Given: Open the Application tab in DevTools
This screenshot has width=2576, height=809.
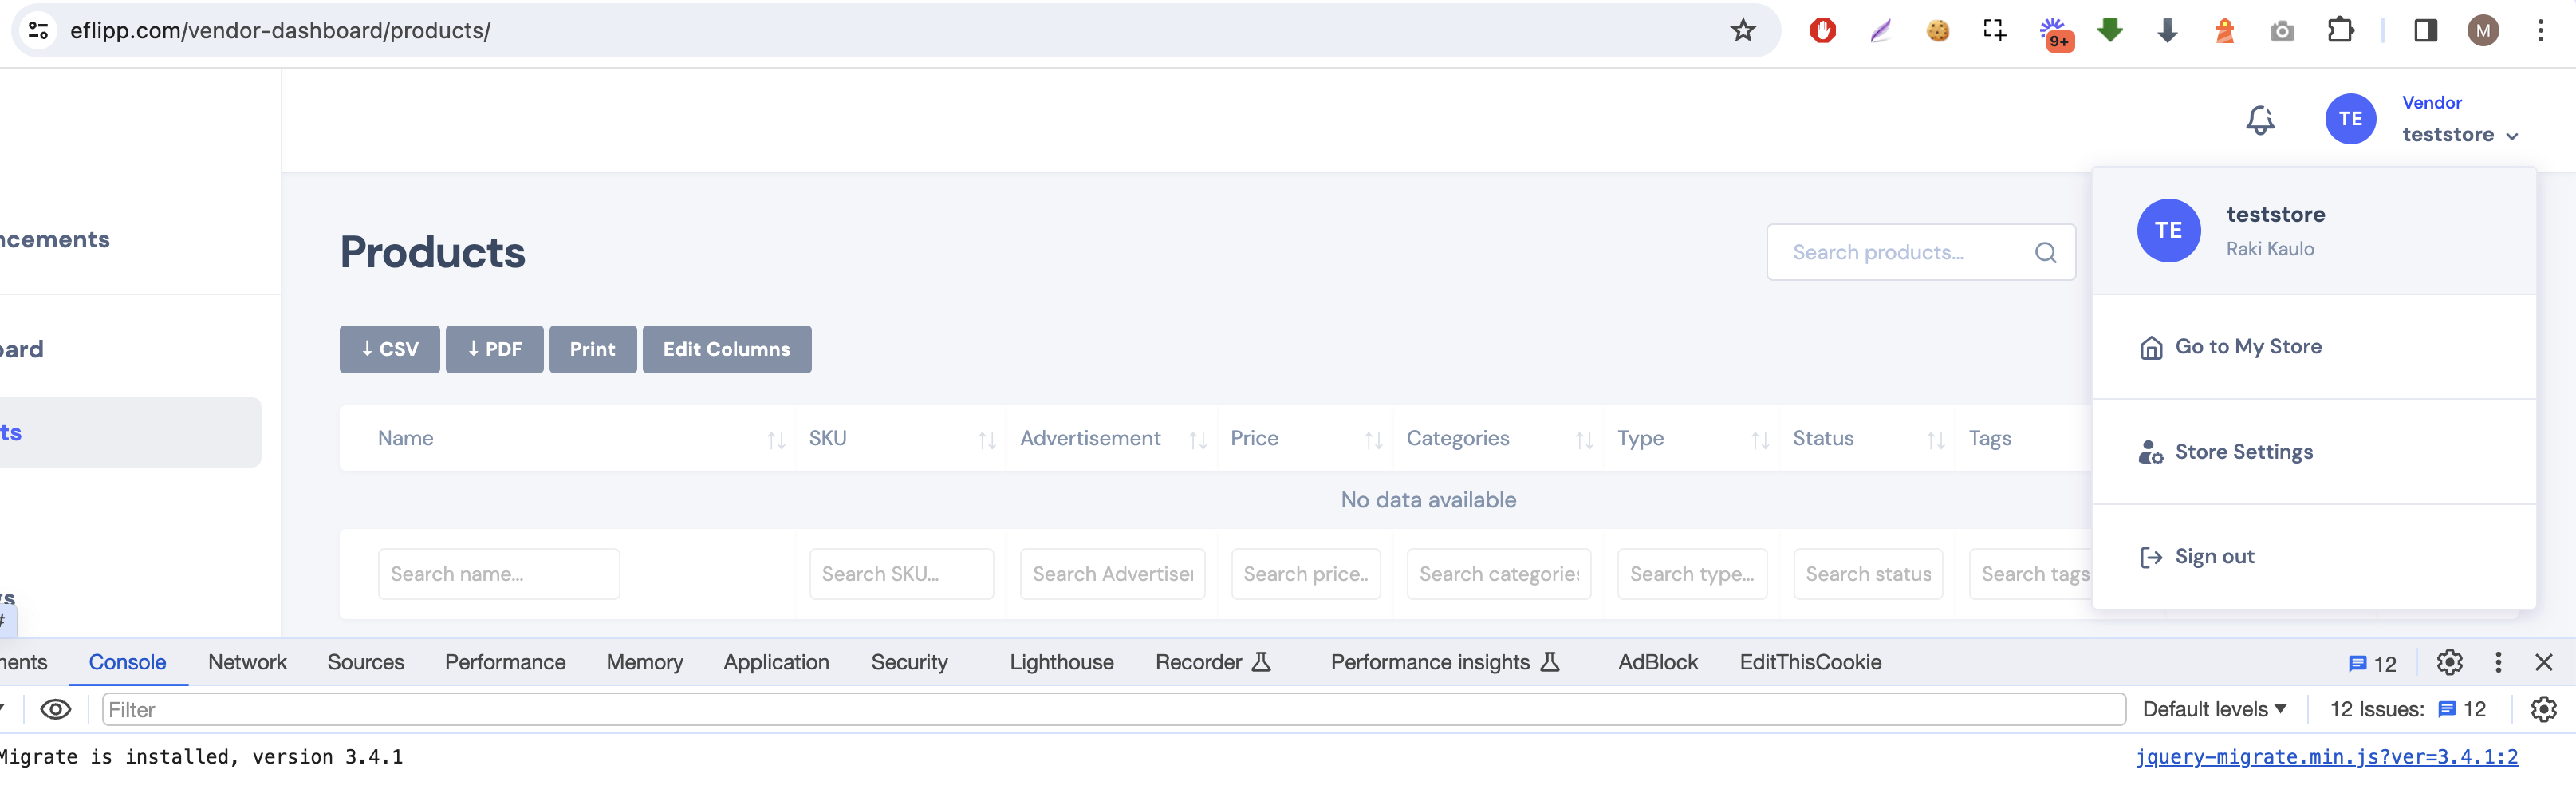Looking at the screenshot, I should click(776, 662).
